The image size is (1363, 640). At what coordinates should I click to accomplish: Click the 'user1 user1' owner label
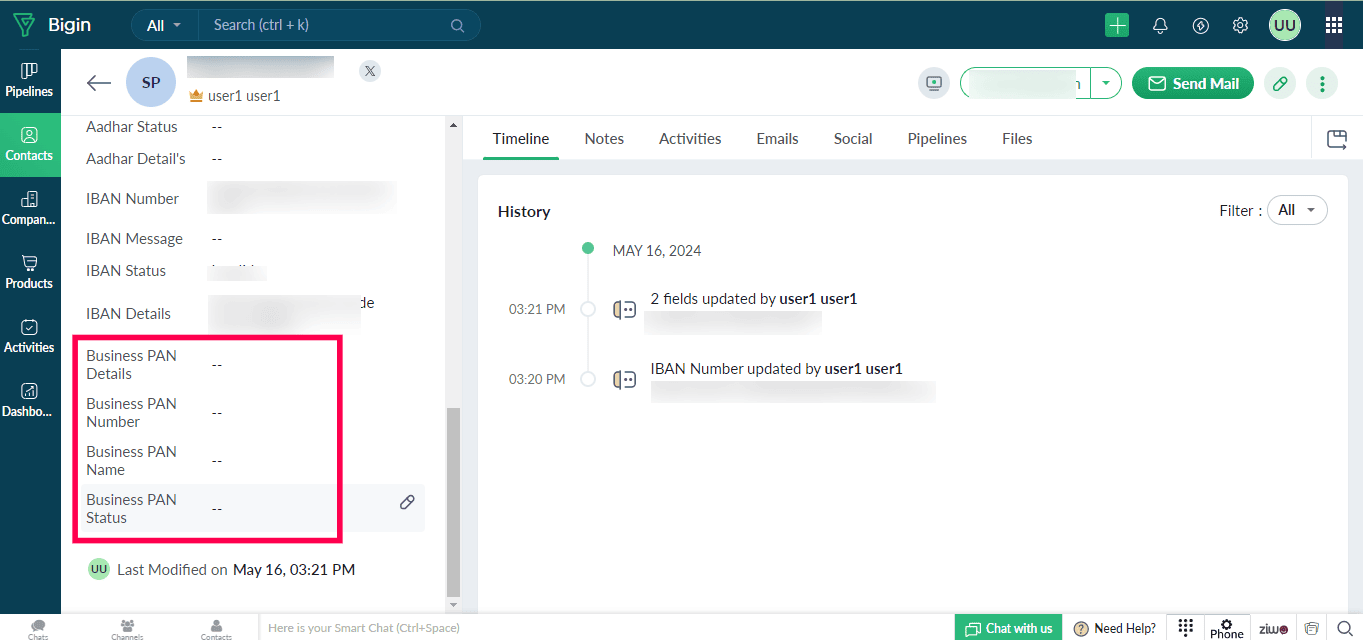243,96
